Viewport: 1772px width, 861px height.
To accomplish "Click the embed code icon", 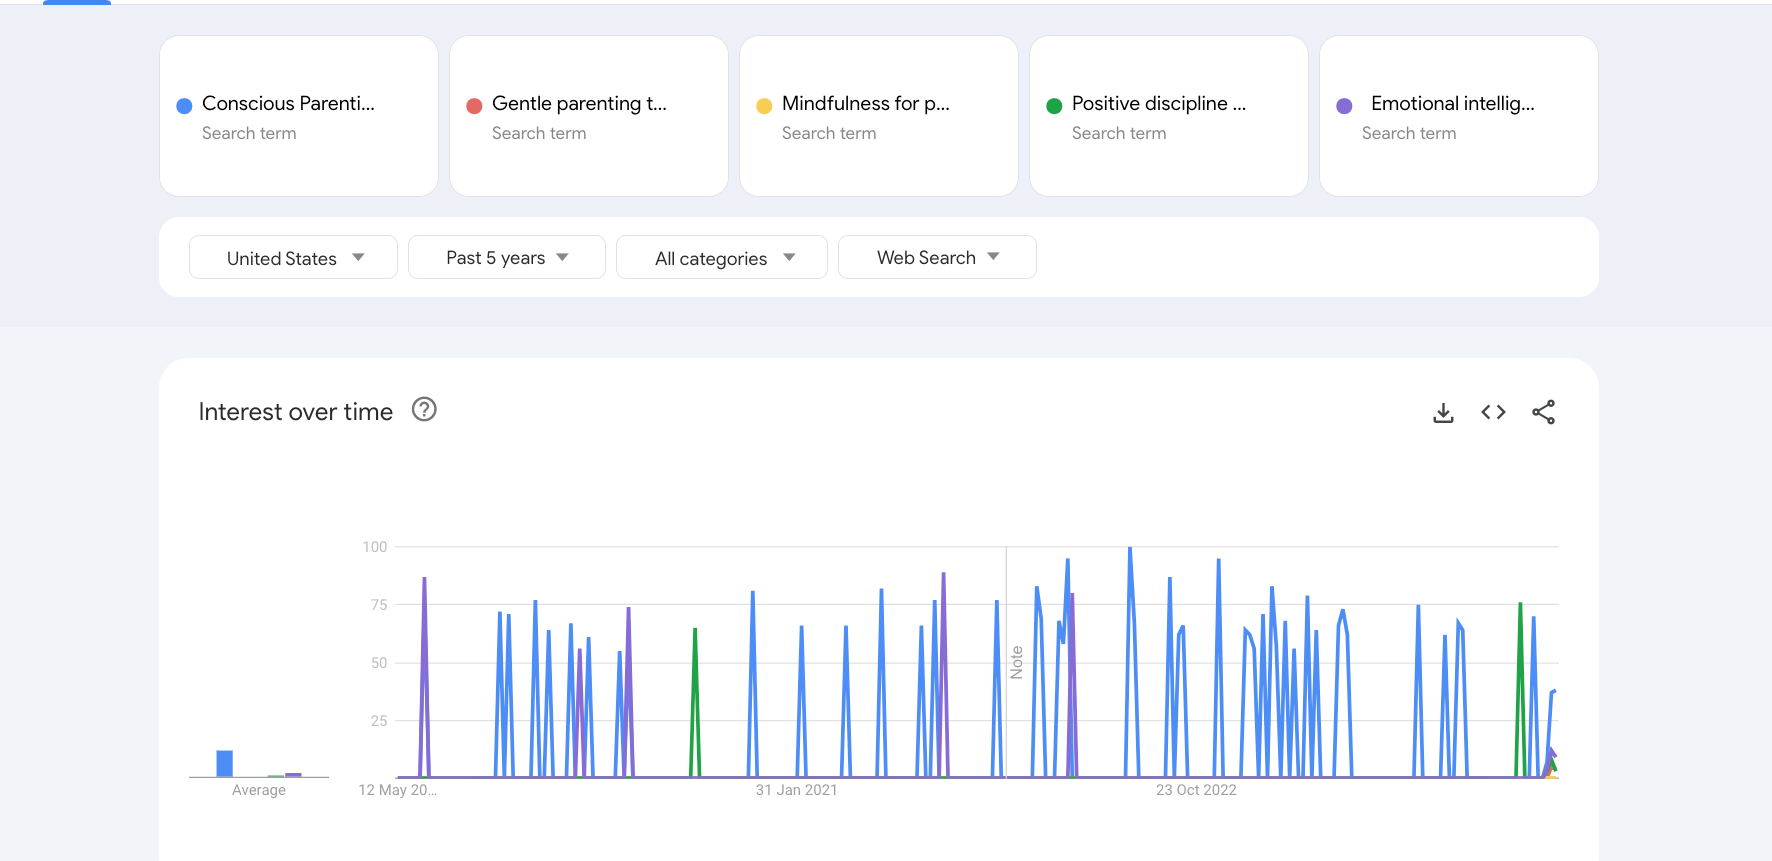I will [x=1493, y=413].
